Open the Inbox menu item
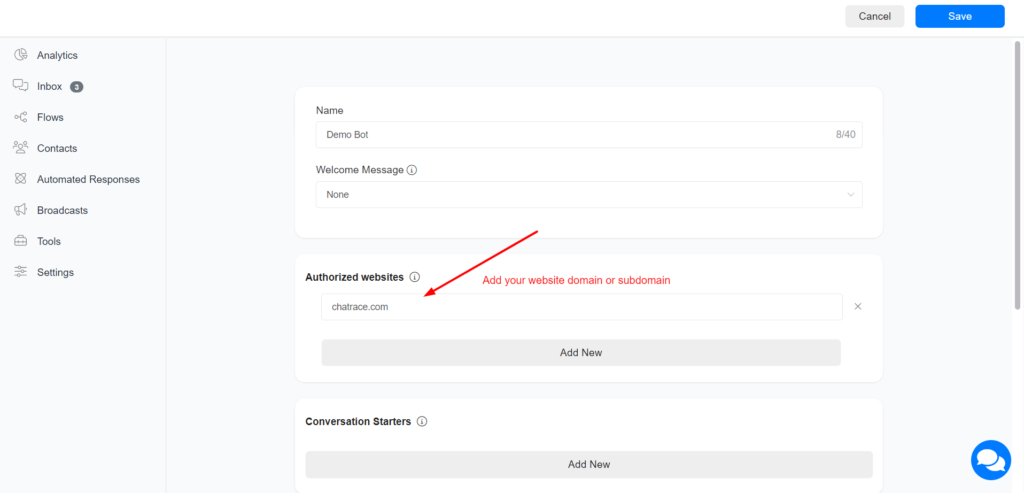1024x493 pixels. click(50, 86)
